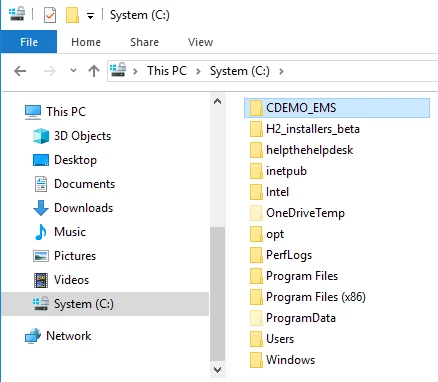Screen dimensions: 438x382
Task: Select the Intel folder name
Action: (x=277, y=192)
